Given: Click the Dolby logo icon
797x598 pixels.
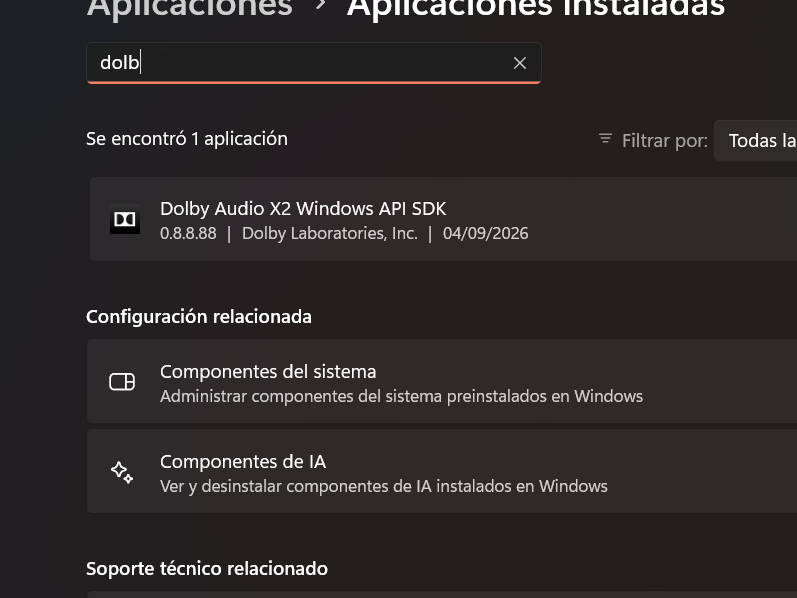Looking at the screenshot, I should (x=125, y=219).
